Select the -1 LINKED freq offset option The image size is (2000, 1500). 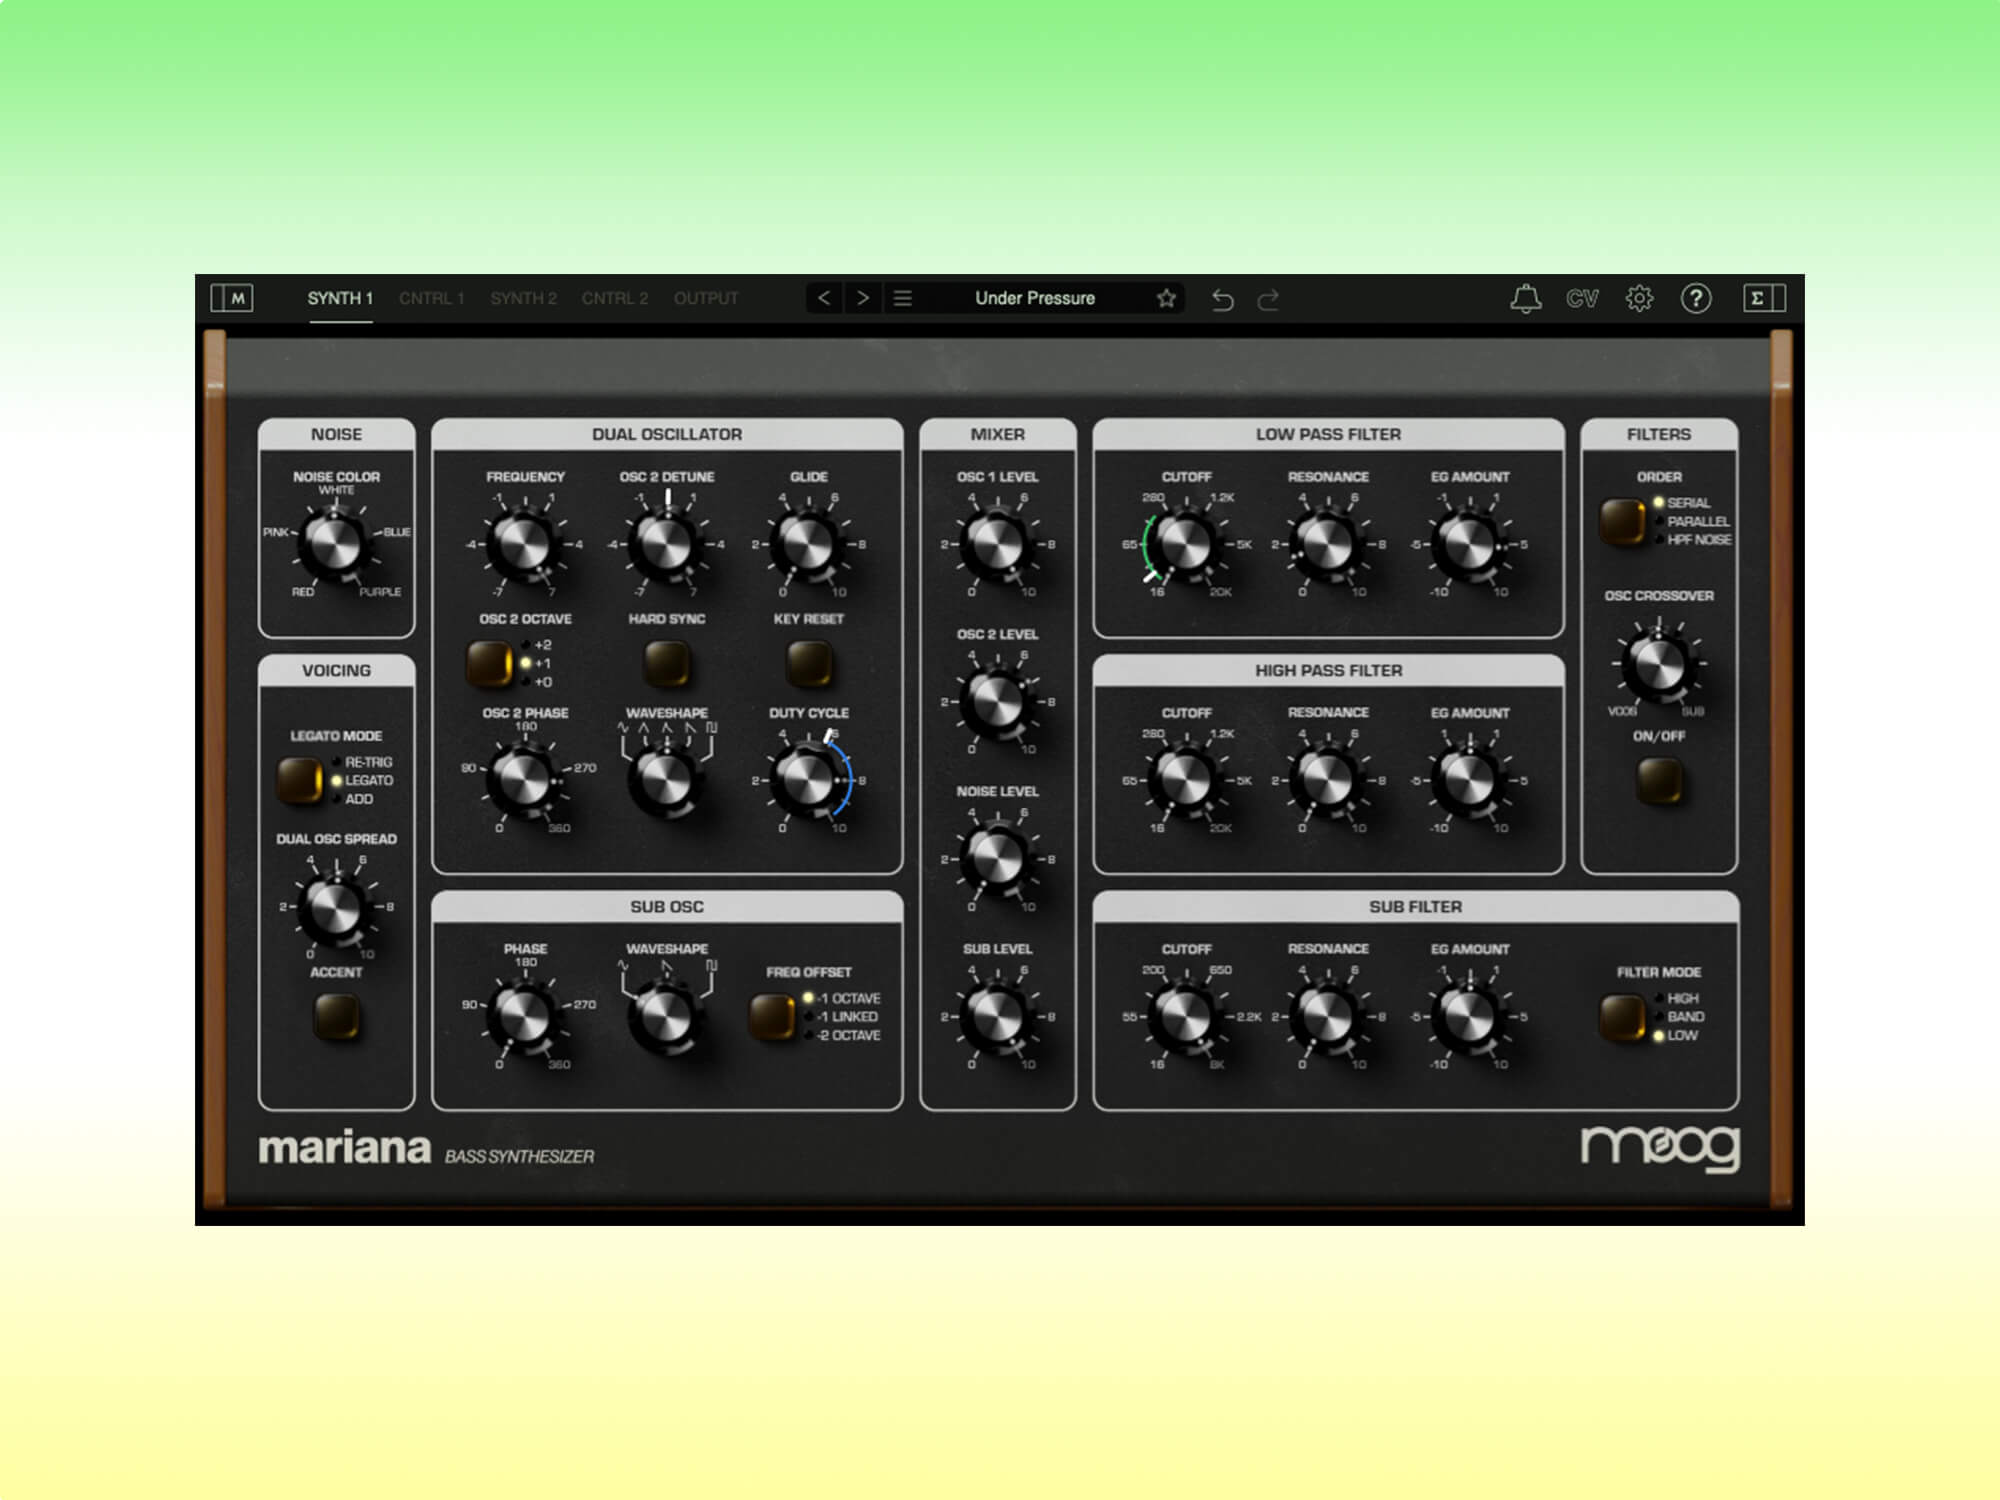point(841,1017)
